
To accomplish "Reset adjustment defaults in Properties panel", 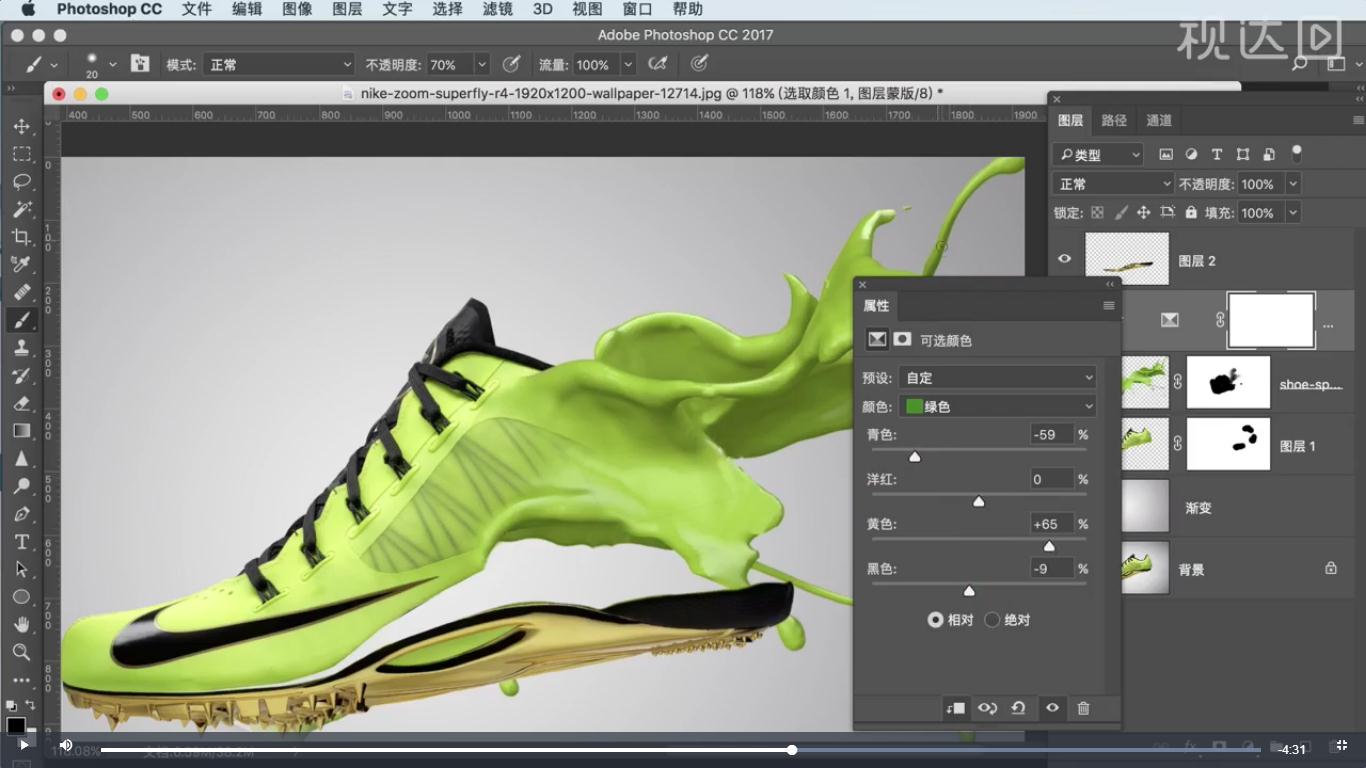I will [1018, 708].
